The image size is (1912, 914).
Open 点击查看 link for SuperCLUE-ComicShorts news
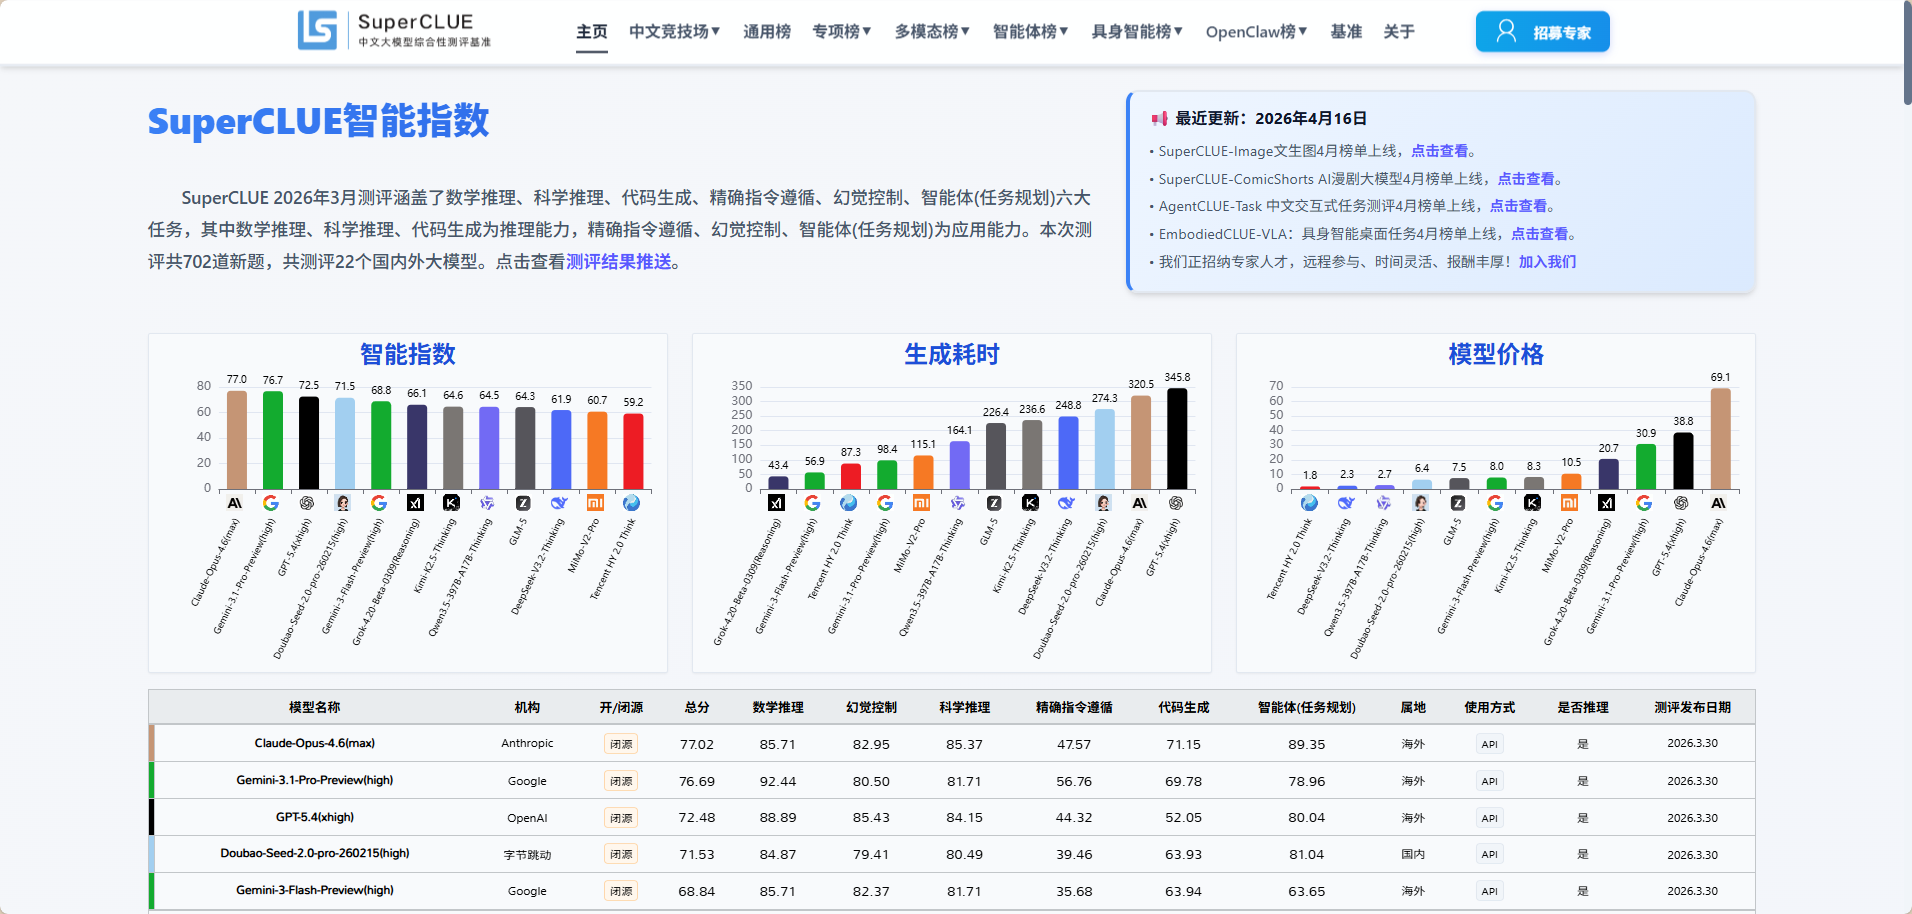pyautogui.click(x=1526, y=179)
